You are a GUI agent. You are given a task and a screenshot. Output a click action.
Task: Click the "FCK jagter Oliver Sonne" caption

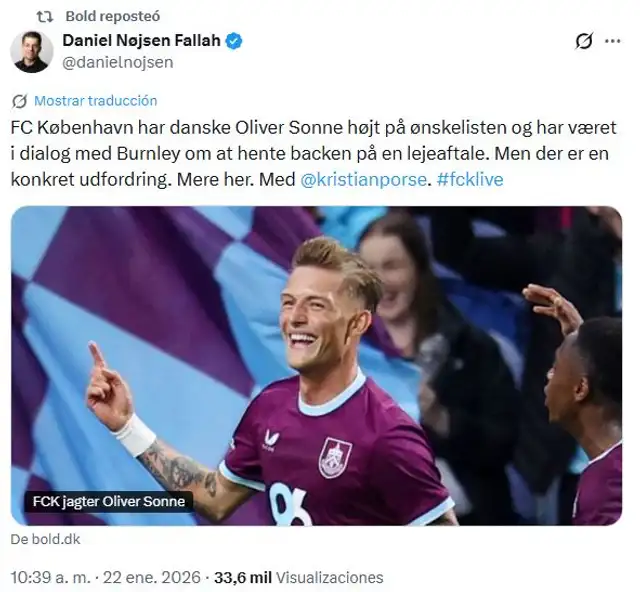pos(106,501)
